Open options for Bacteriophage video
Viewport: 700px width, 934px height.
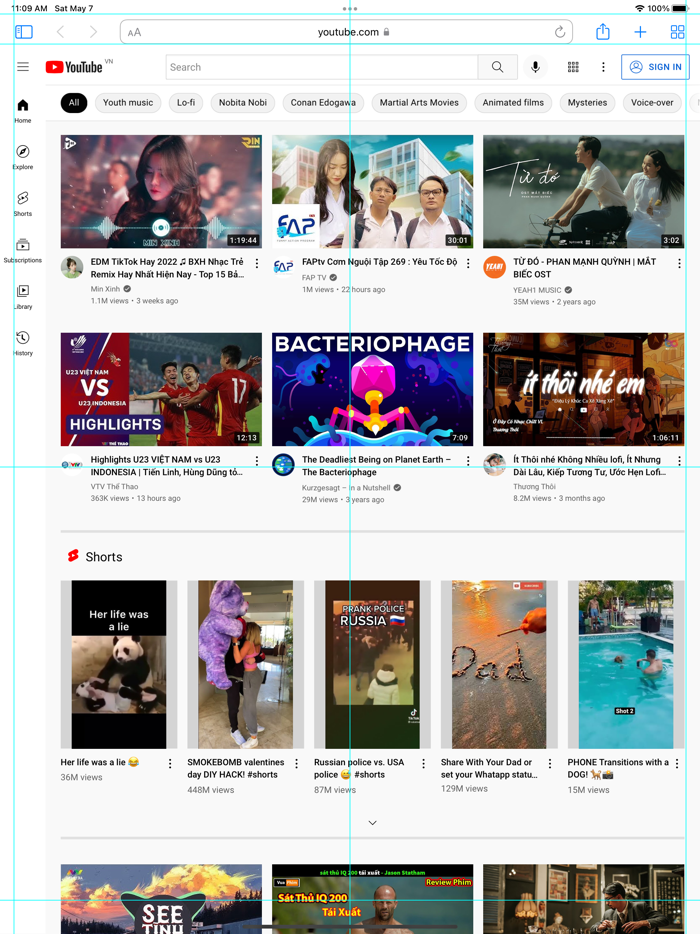pyautogui.click(x=468, y=461)
